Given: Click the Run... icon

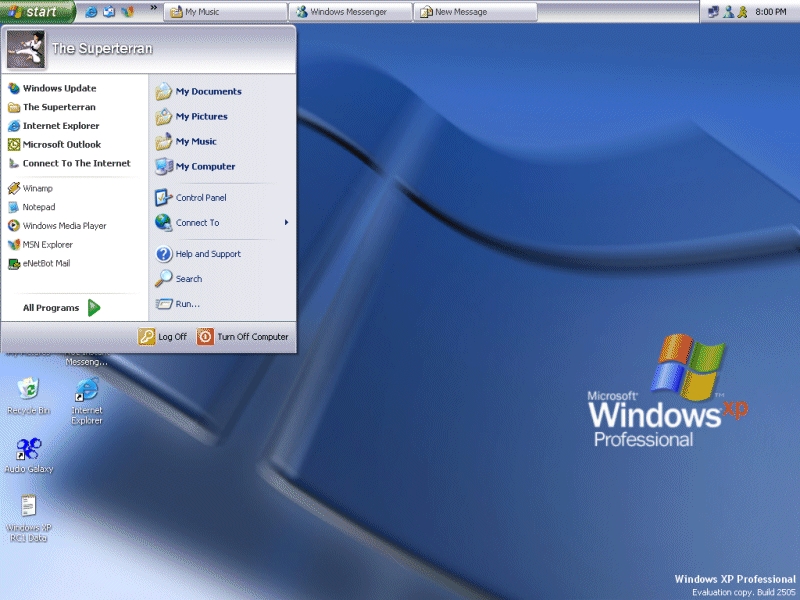Looking at the screenshot, I should [164, 304].
